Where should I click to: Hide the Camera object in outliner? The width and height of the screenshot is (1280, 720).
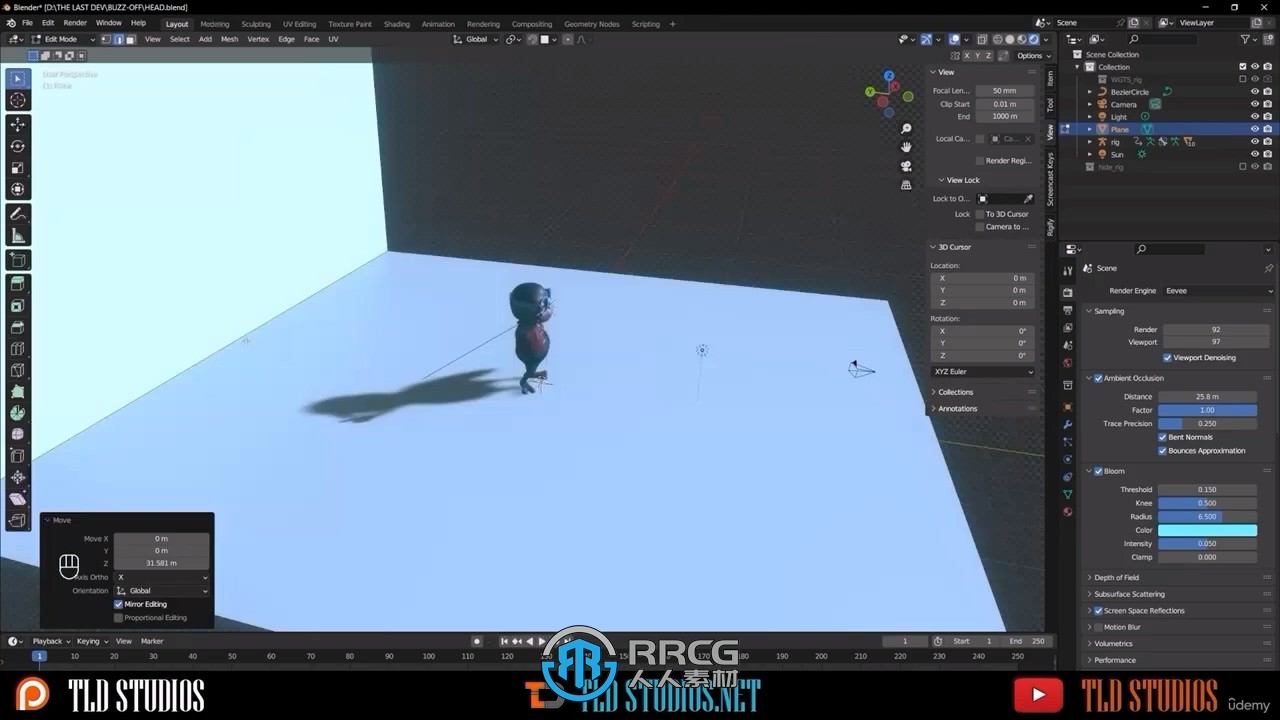tap(1254, 104)
